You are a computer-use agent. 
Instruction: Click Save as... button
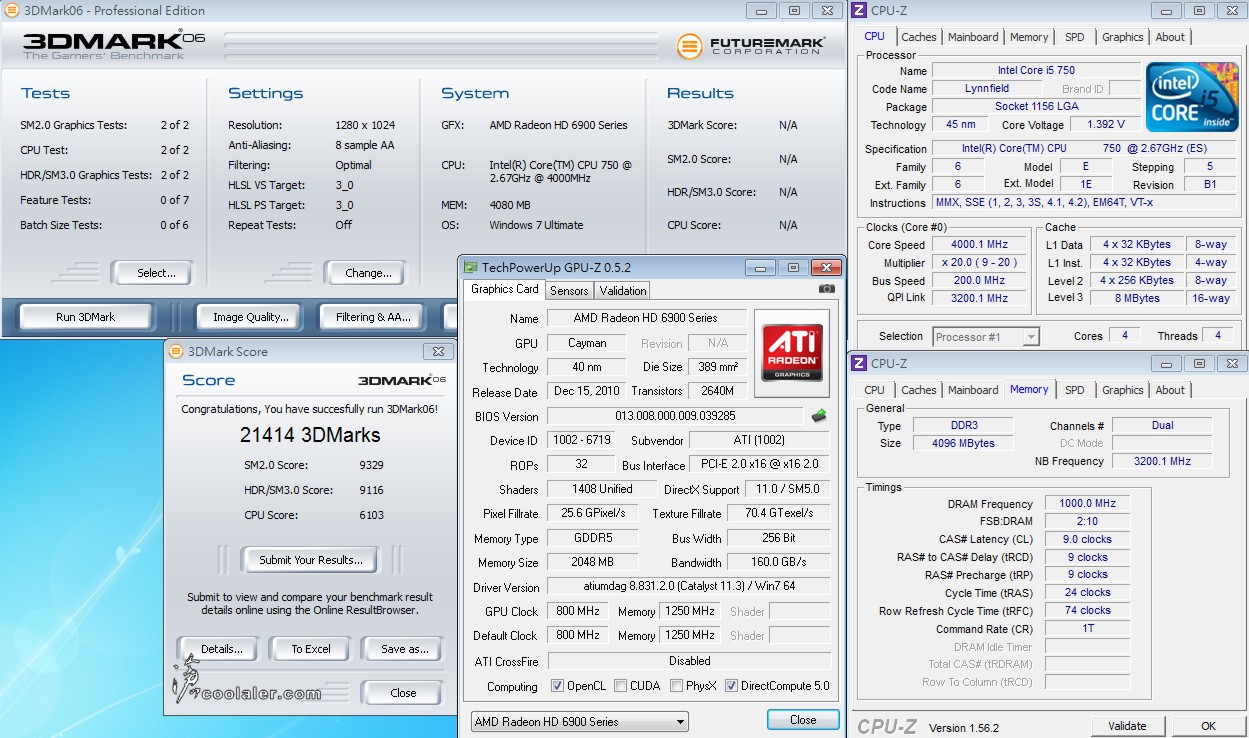click(404, 649)
